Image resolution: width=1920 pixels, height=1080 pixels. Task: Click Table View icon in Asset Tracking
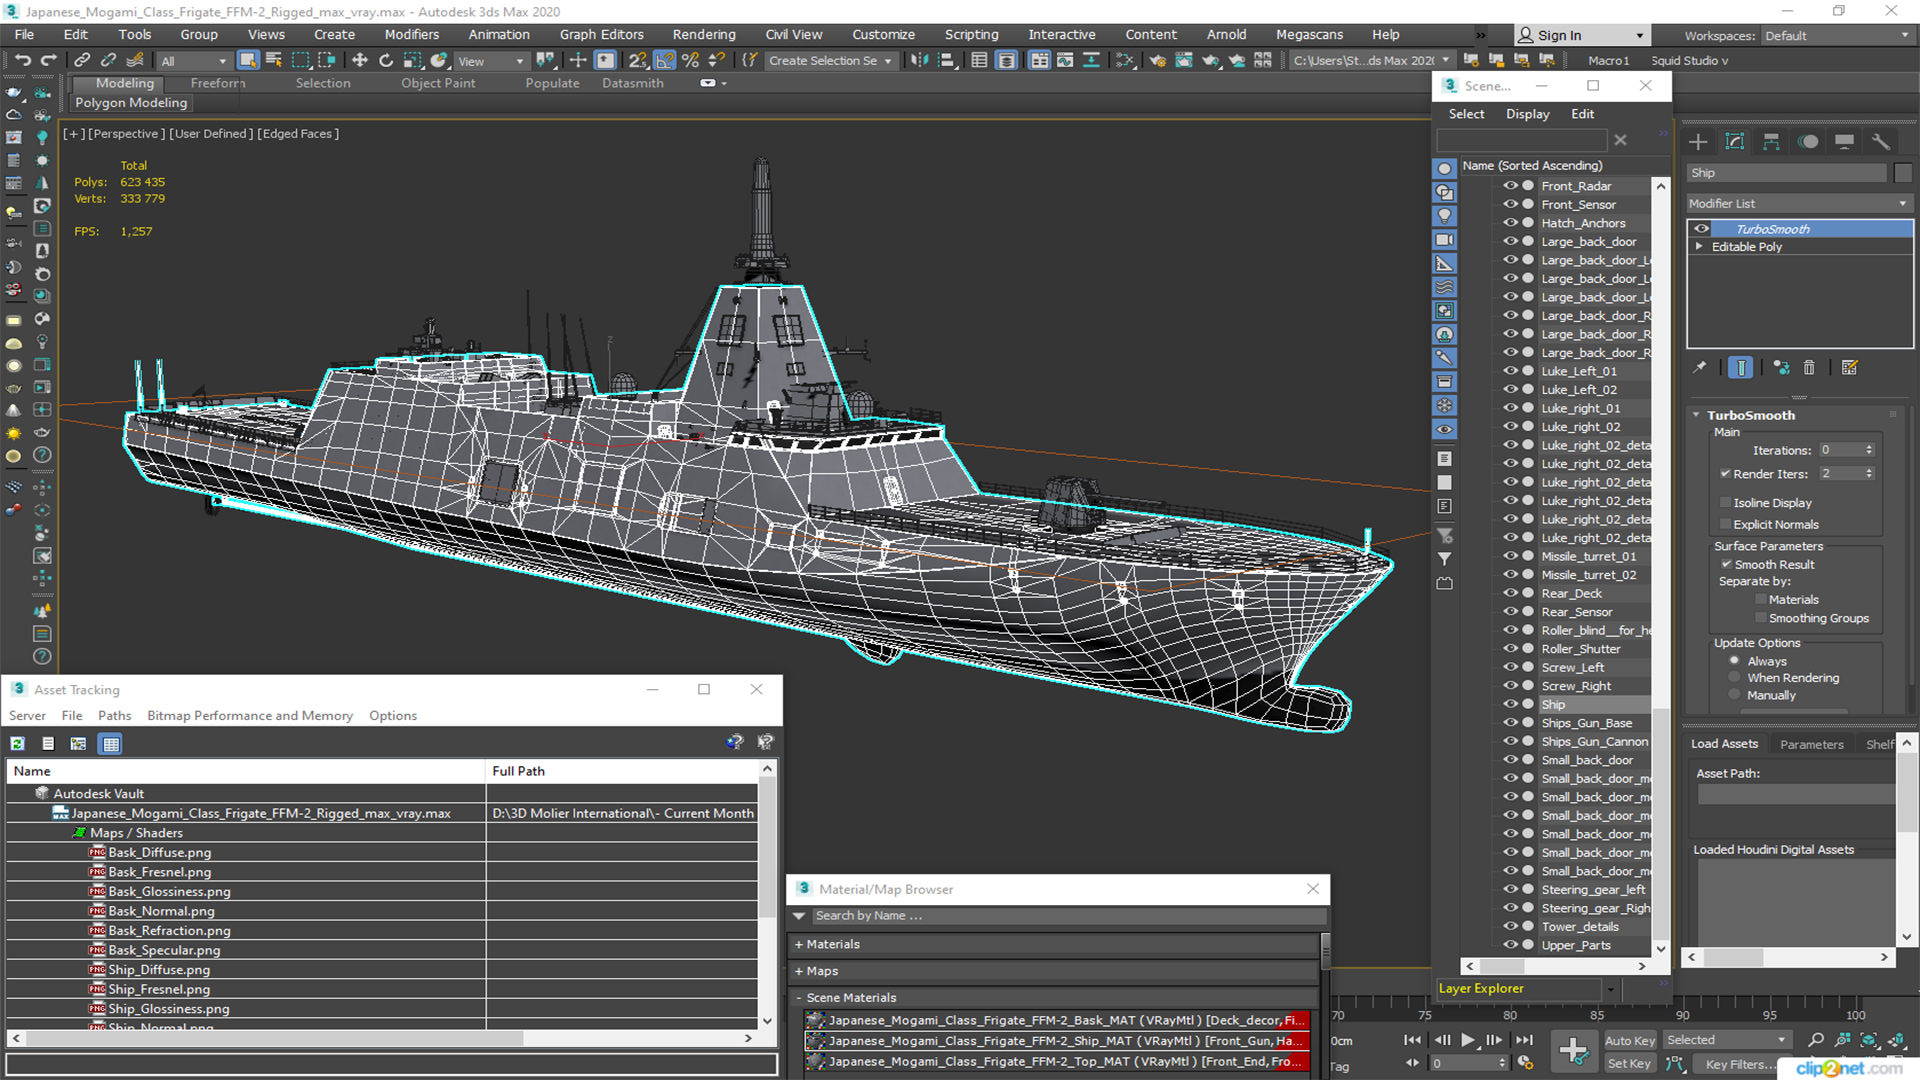pos(111,743)
